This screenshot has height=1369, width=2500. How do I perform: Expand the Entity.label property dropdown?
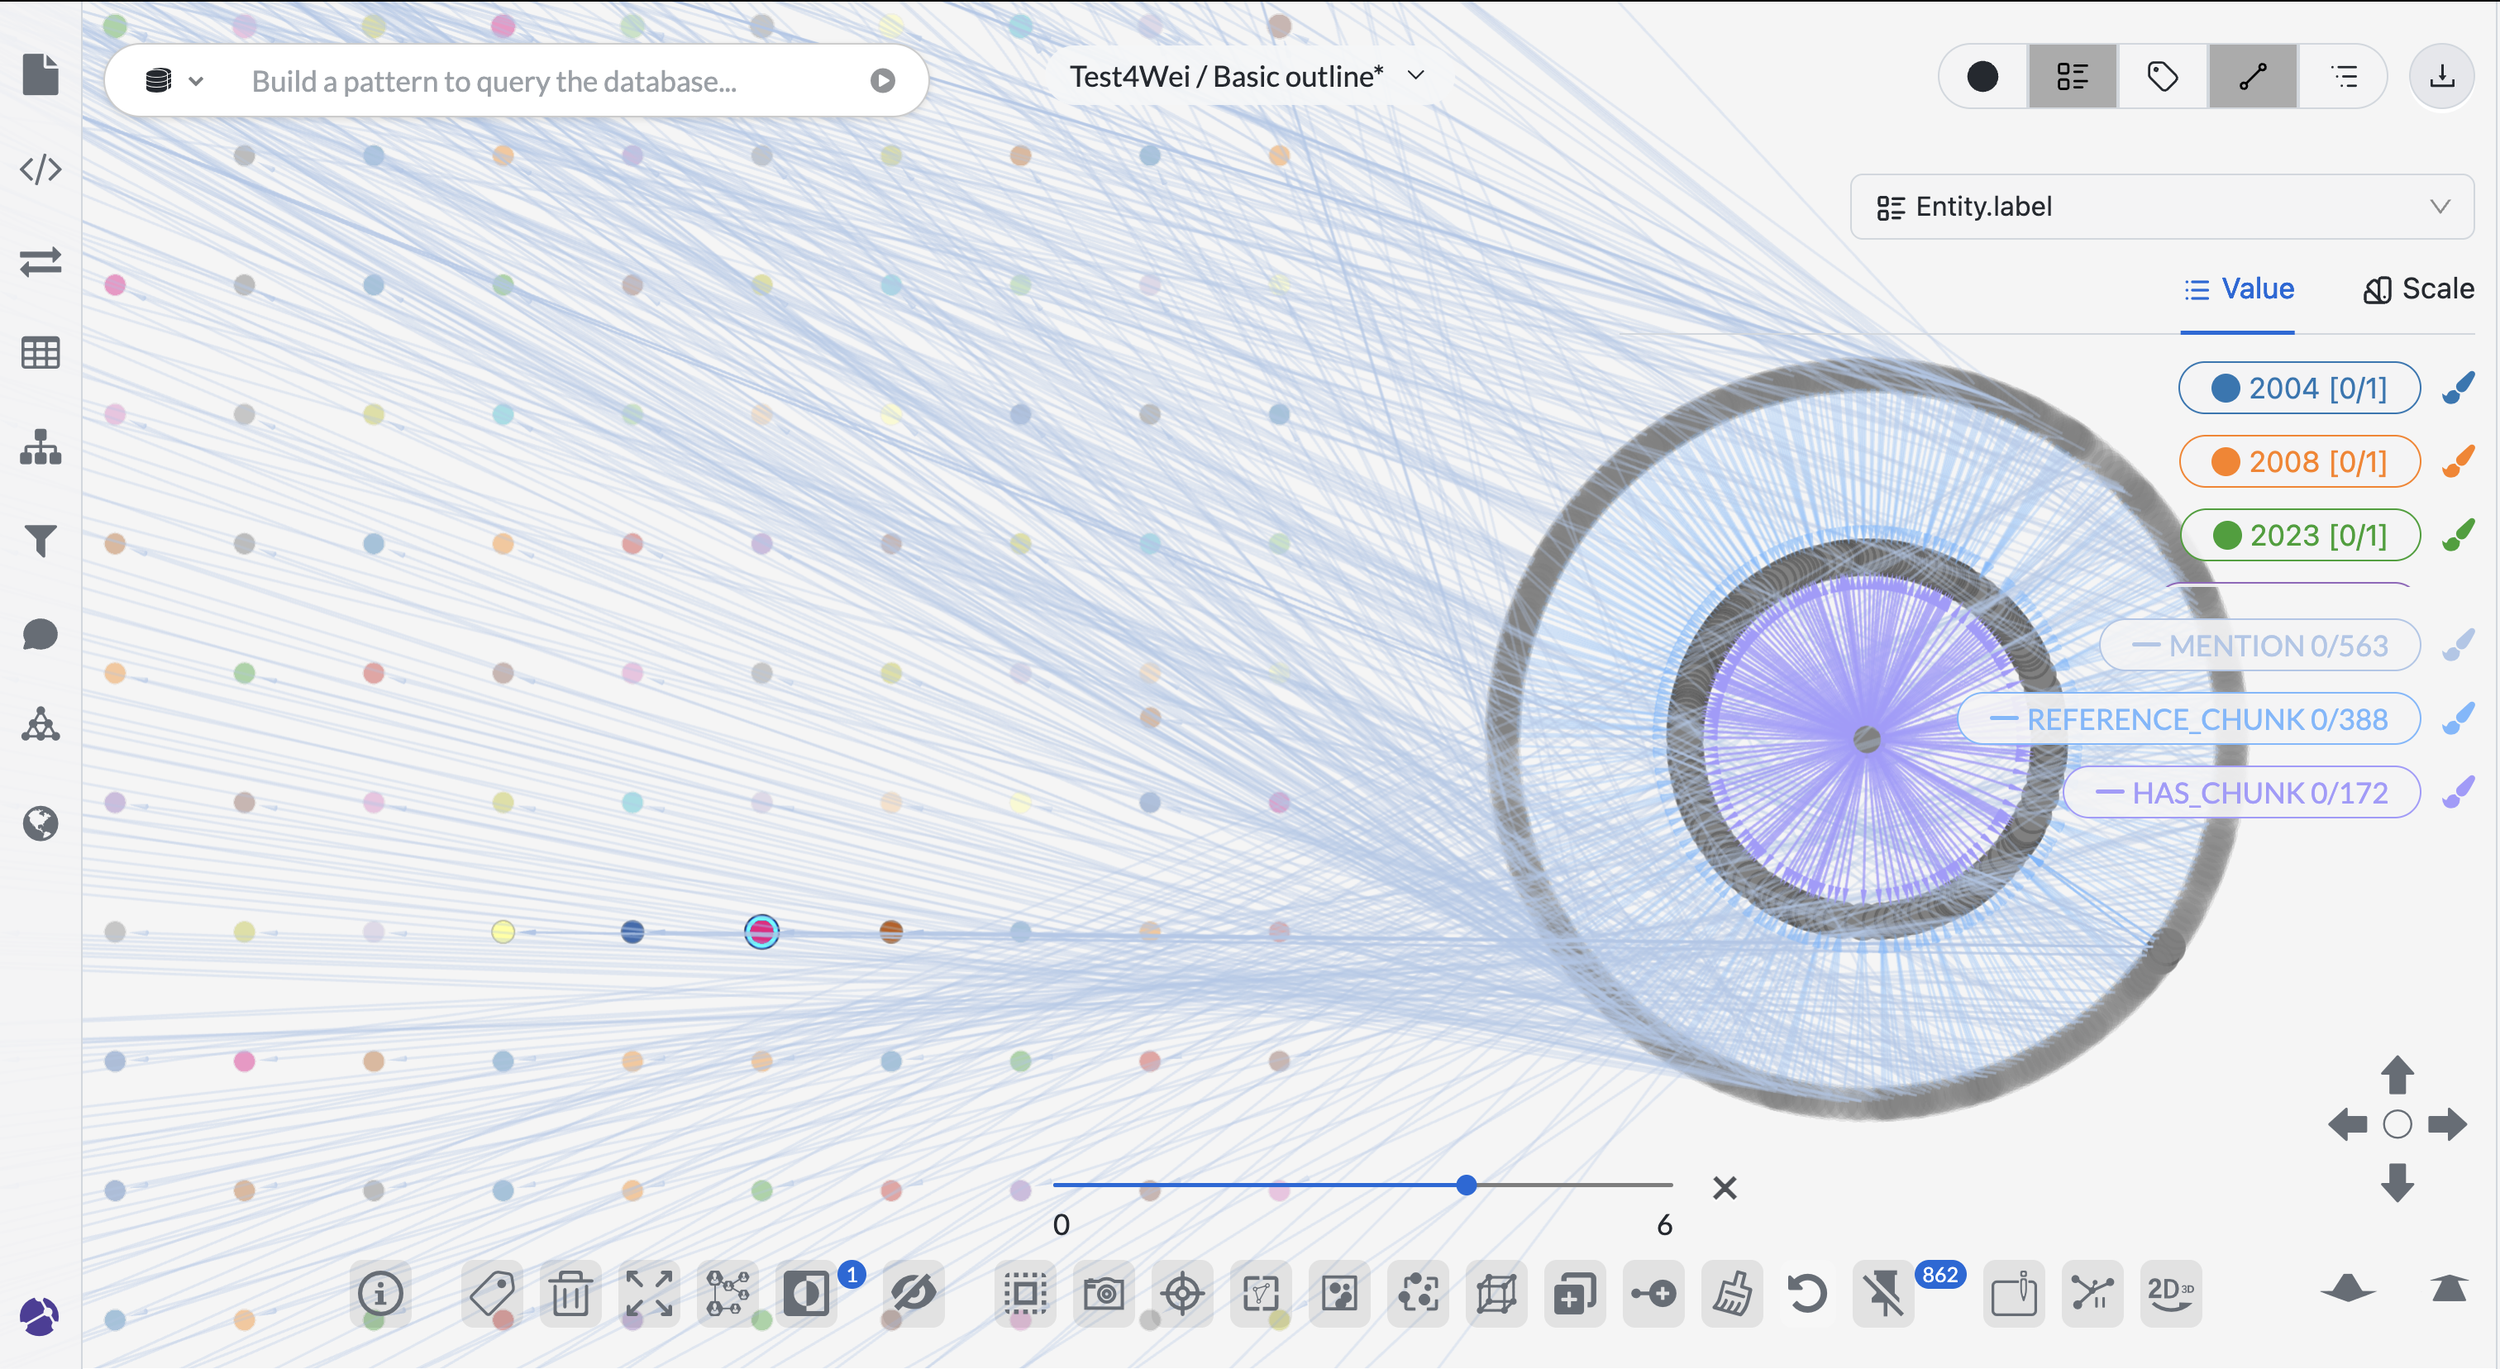[2161, 207]
